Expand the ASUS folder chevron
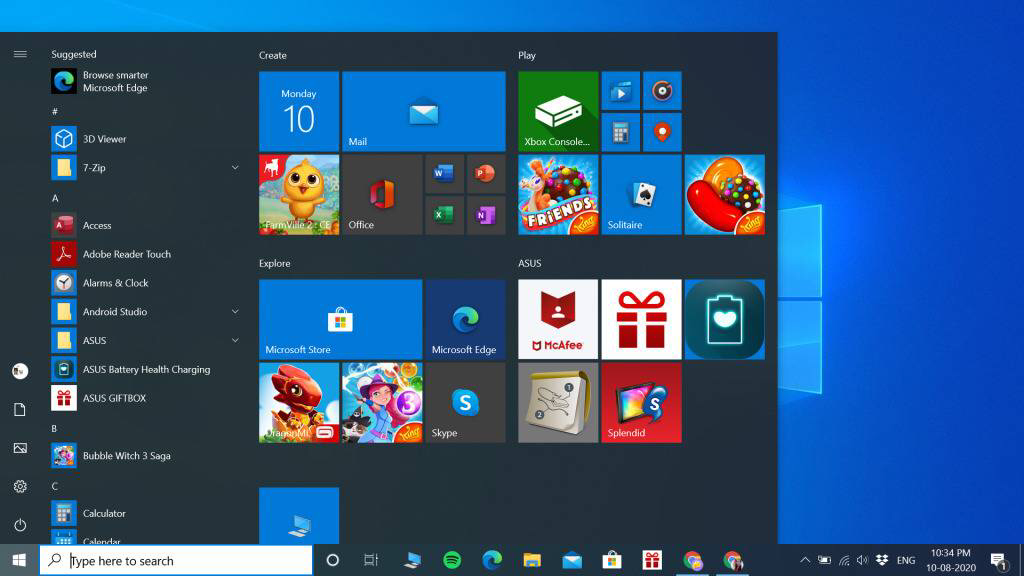The height and width of the screenshot is (576, 1024). (235, 340)
